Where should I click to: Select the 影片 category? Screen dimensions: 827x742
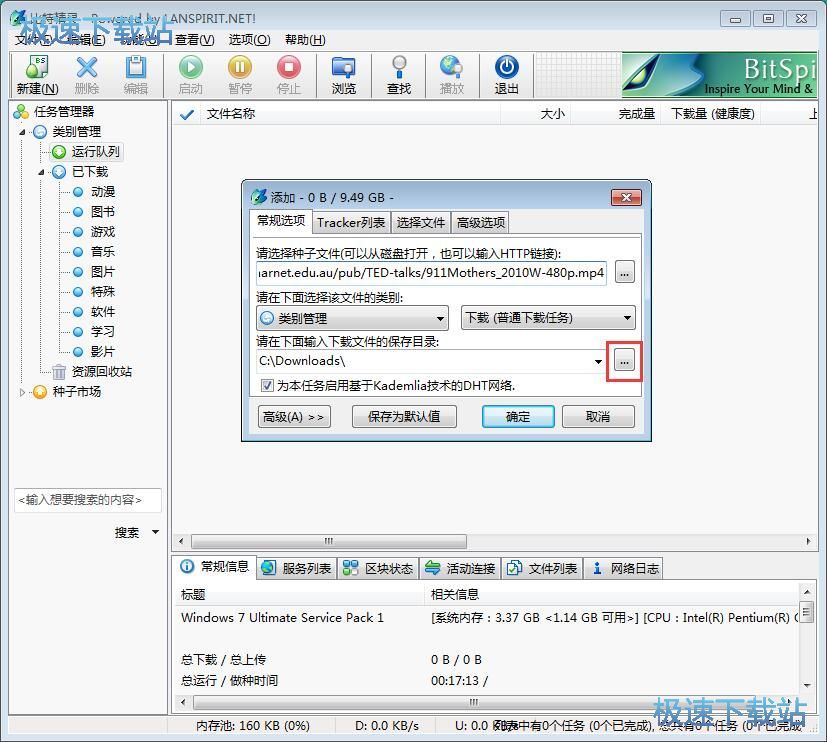click(94, 352)
